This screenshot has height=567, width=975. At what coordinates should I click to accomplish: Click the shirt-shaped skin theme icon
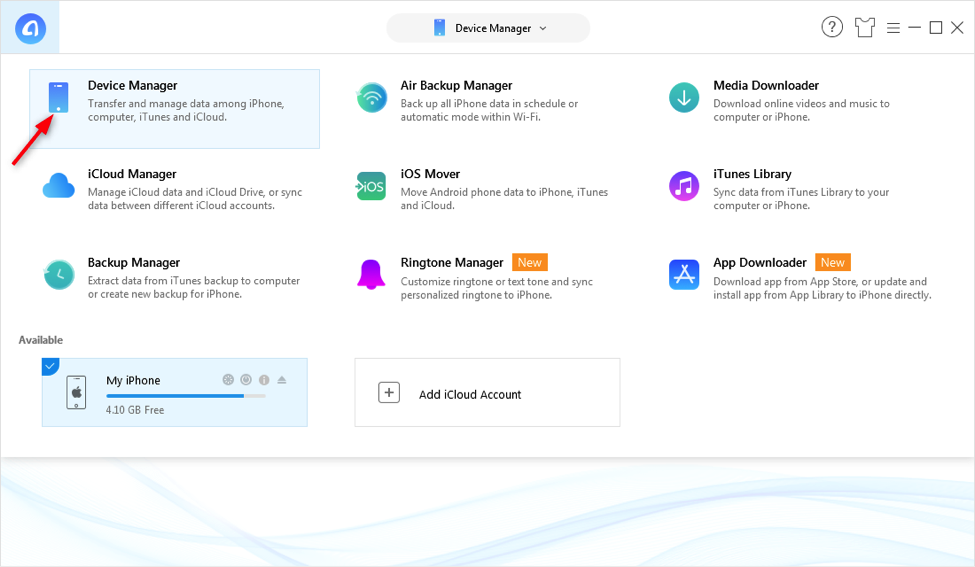click(x=866, y=28)
